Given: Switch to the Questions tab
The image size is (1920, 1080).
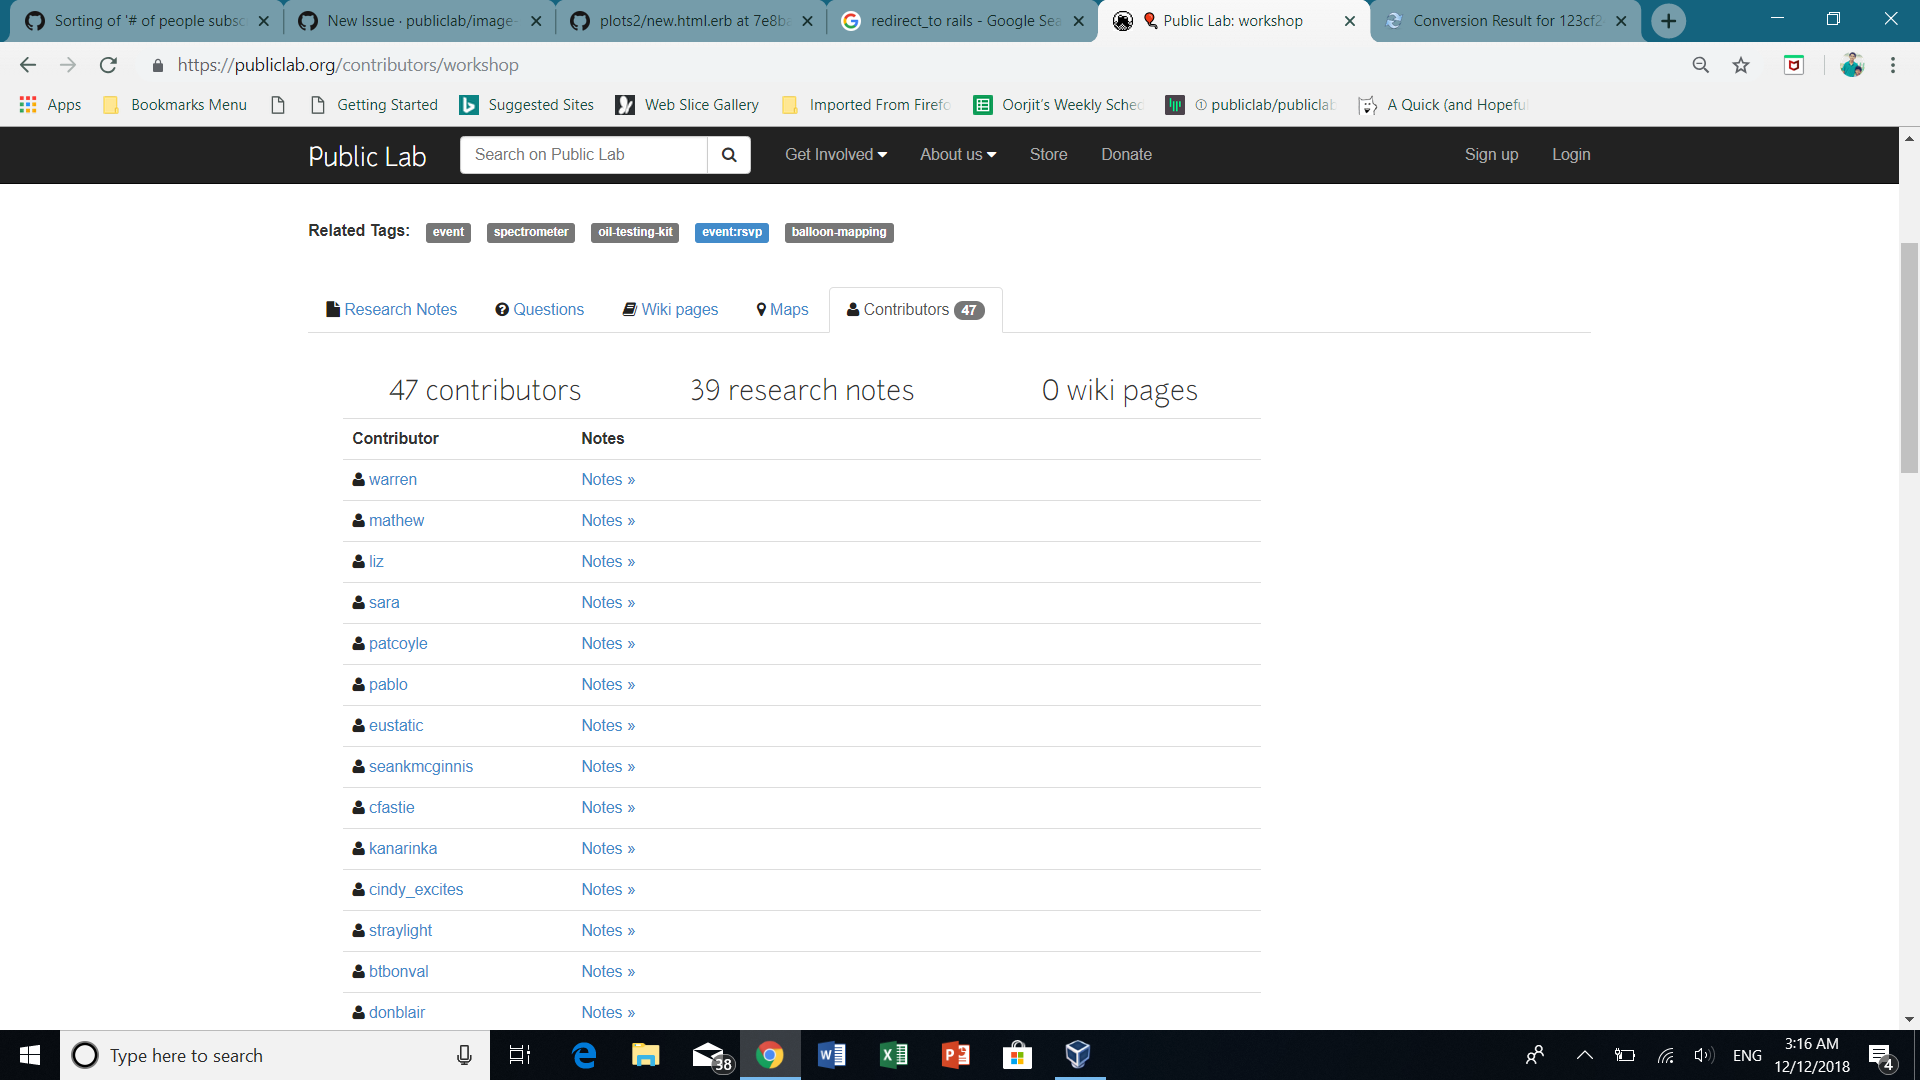Looking at the screenshot, I should [x=548, y=310].
